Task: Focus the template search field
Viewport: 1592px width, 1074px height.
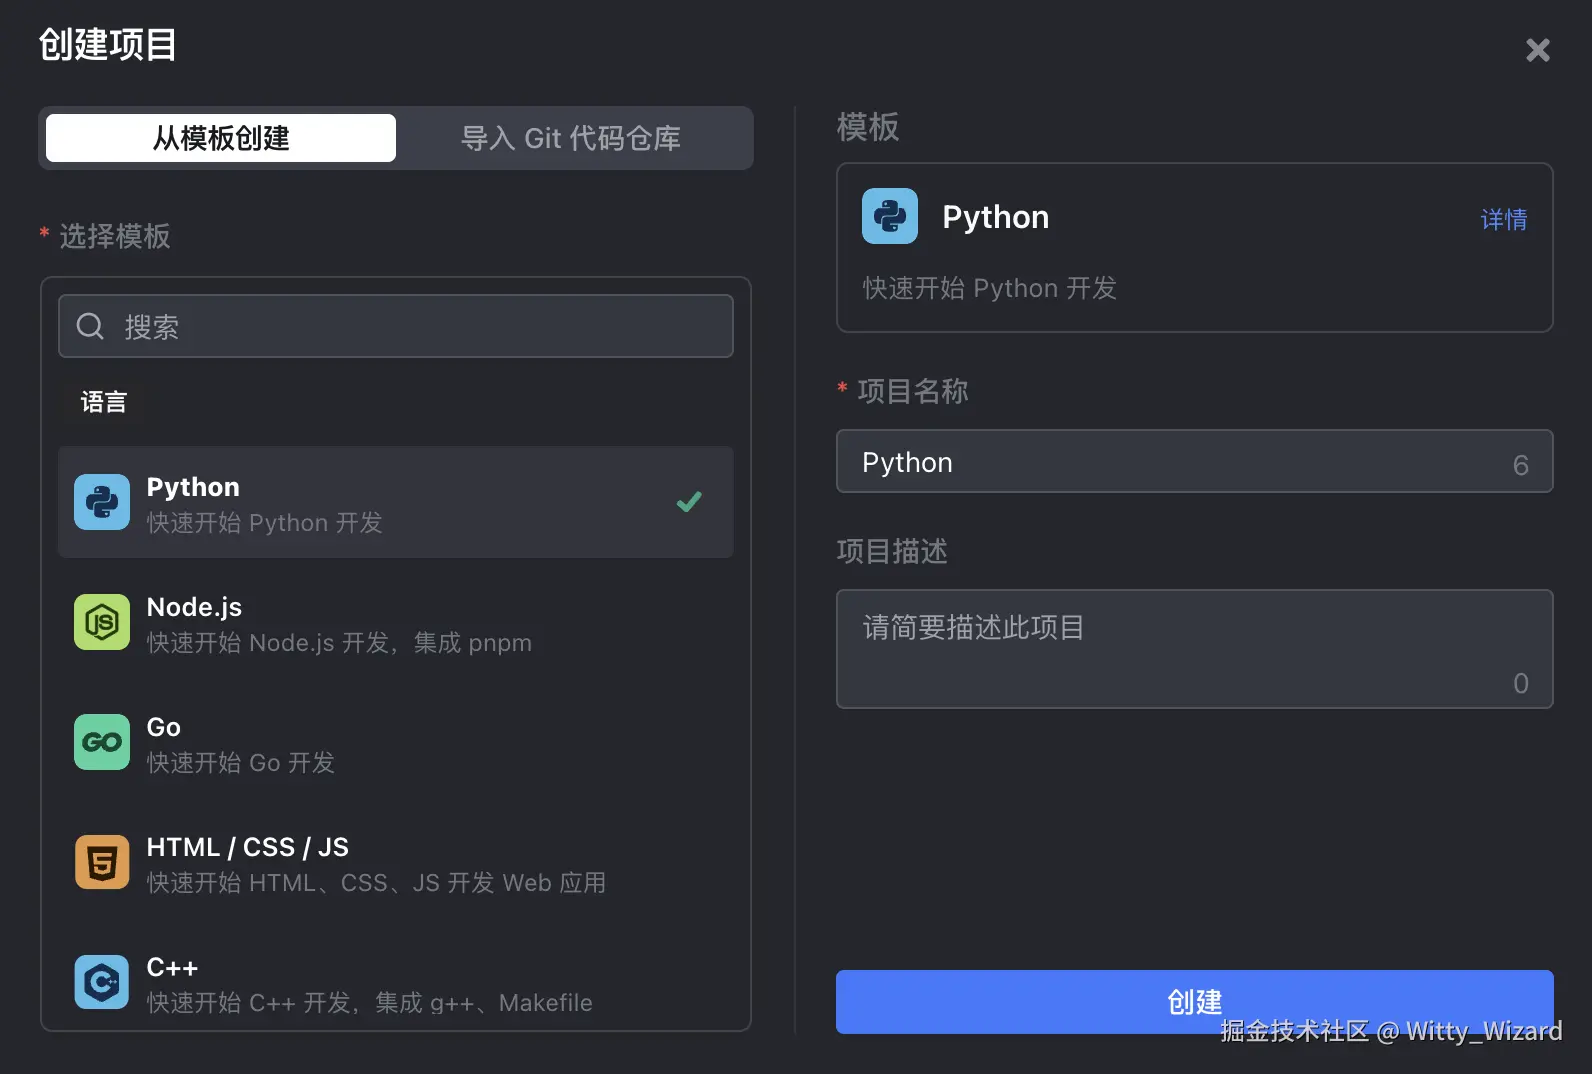Action: pos(420,326)
